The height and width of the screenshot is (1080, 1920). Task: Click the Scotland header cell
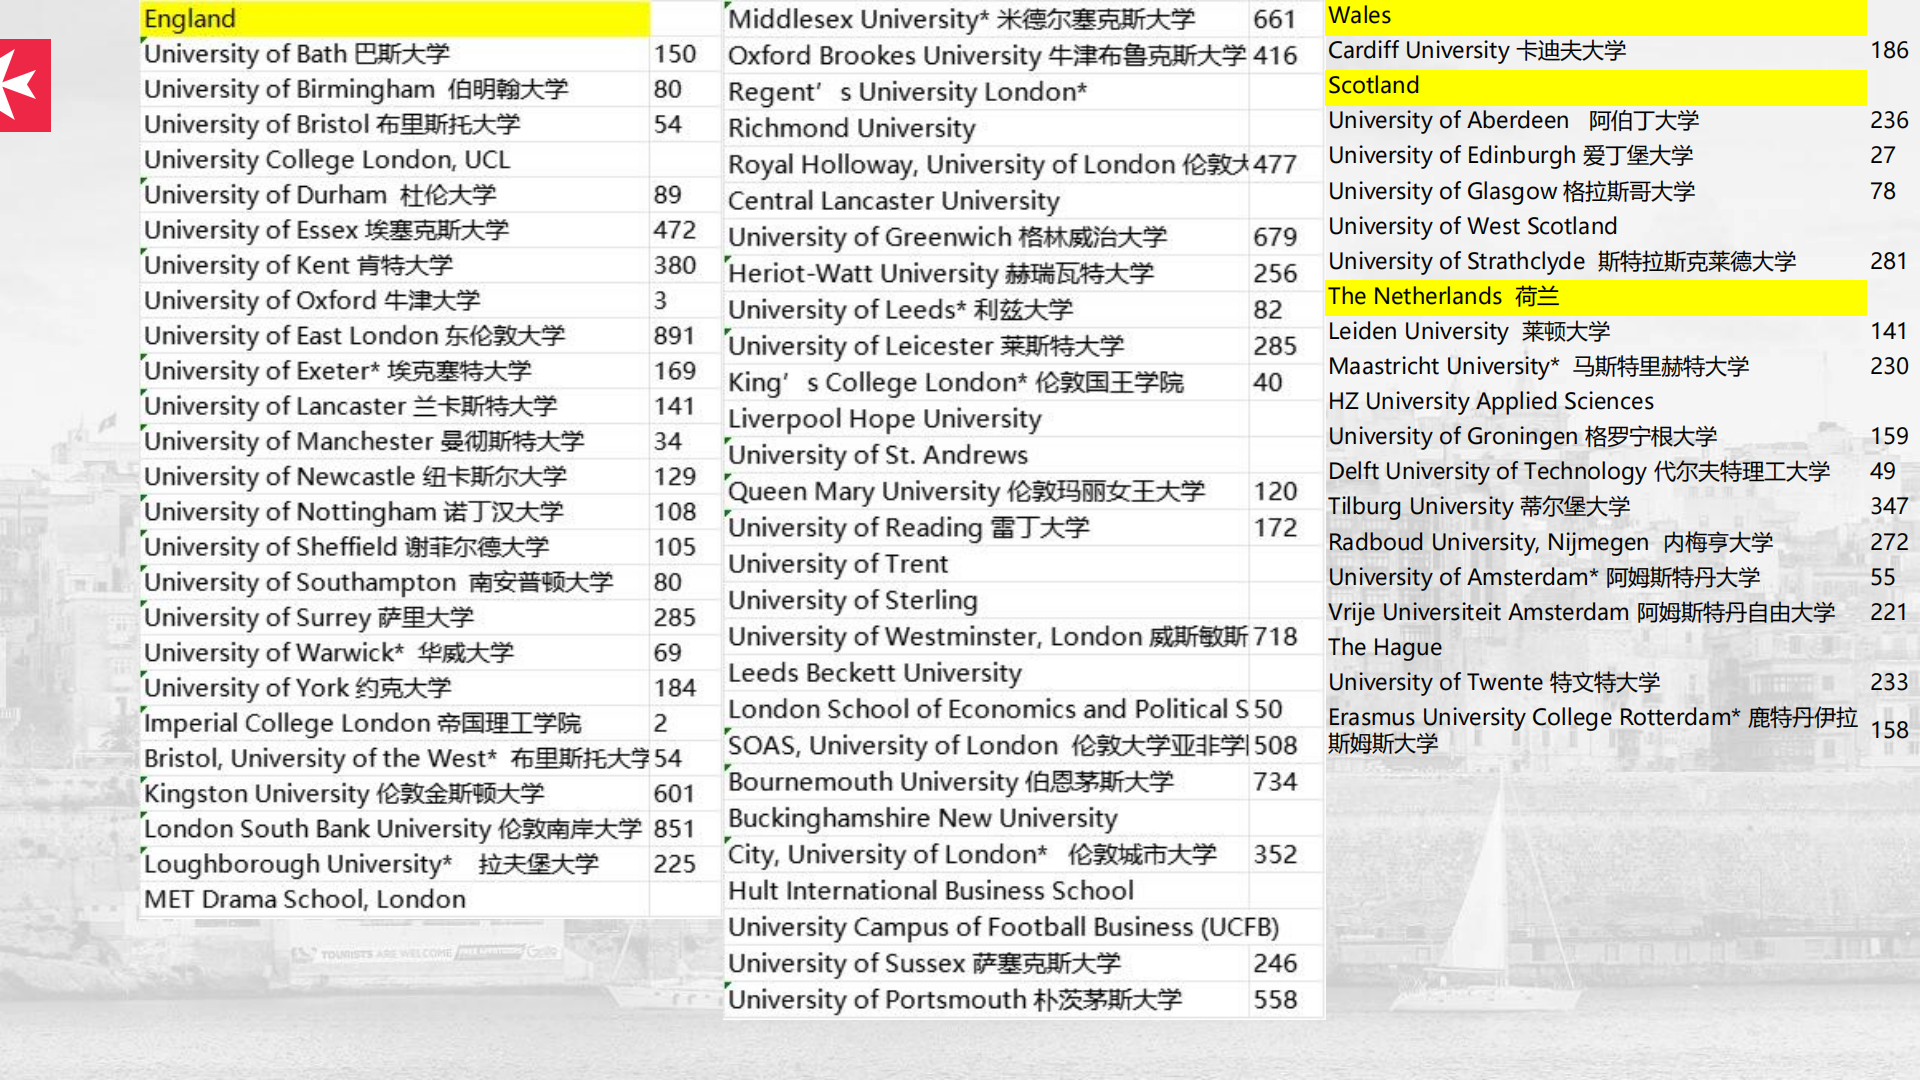[1596, 86]
